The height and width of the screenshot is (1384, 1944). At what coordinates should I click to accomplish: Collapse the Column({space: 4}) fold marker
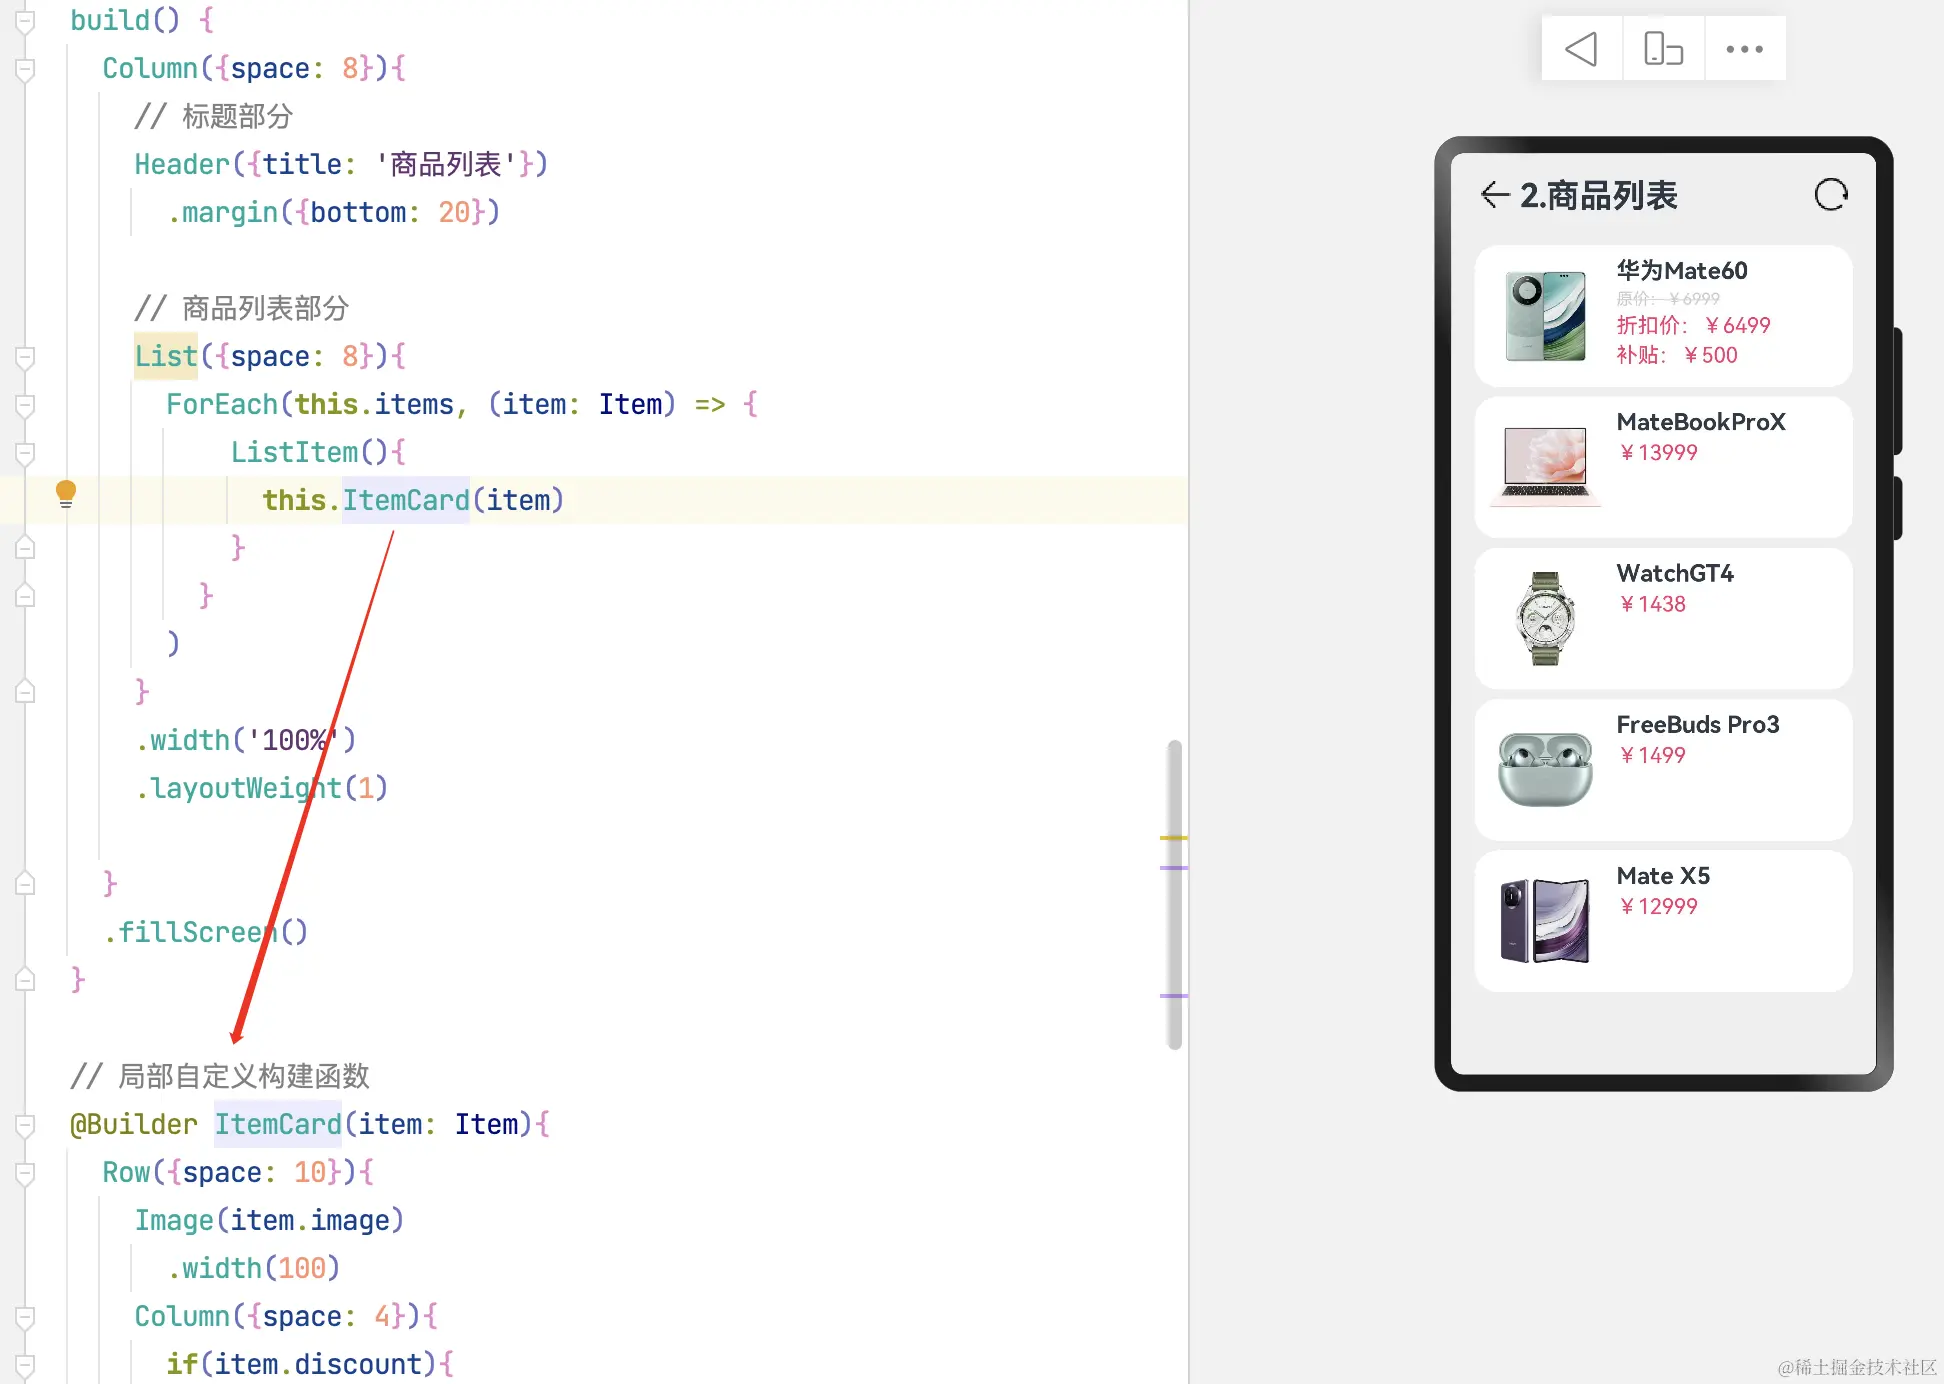(x=26, y=1318)
